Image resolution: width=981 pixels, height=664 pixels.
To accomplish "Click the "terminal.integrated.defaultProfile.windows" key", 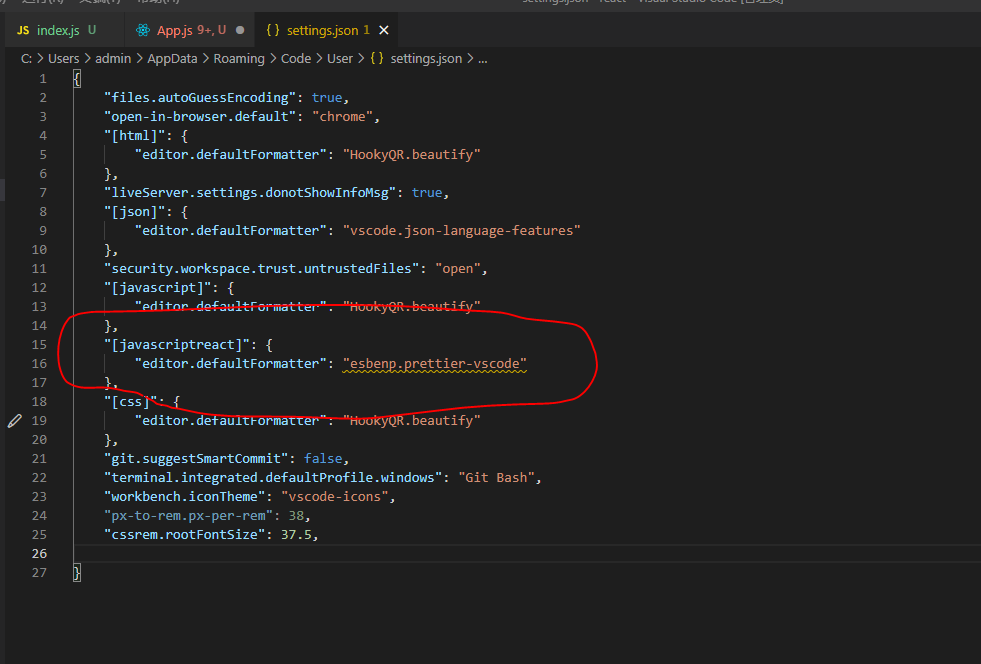I will tap(273, 478).
